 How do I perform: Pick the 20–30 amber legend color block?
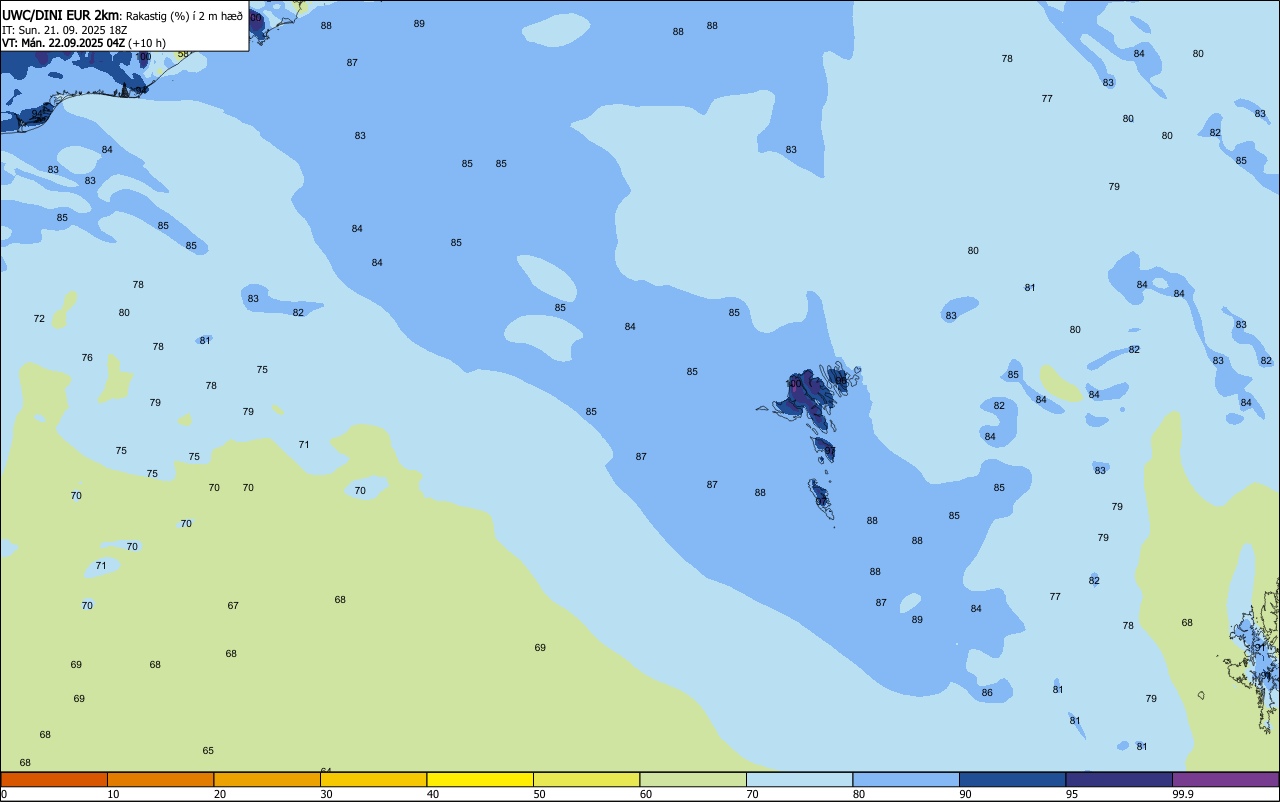click(x=267, y=779)
